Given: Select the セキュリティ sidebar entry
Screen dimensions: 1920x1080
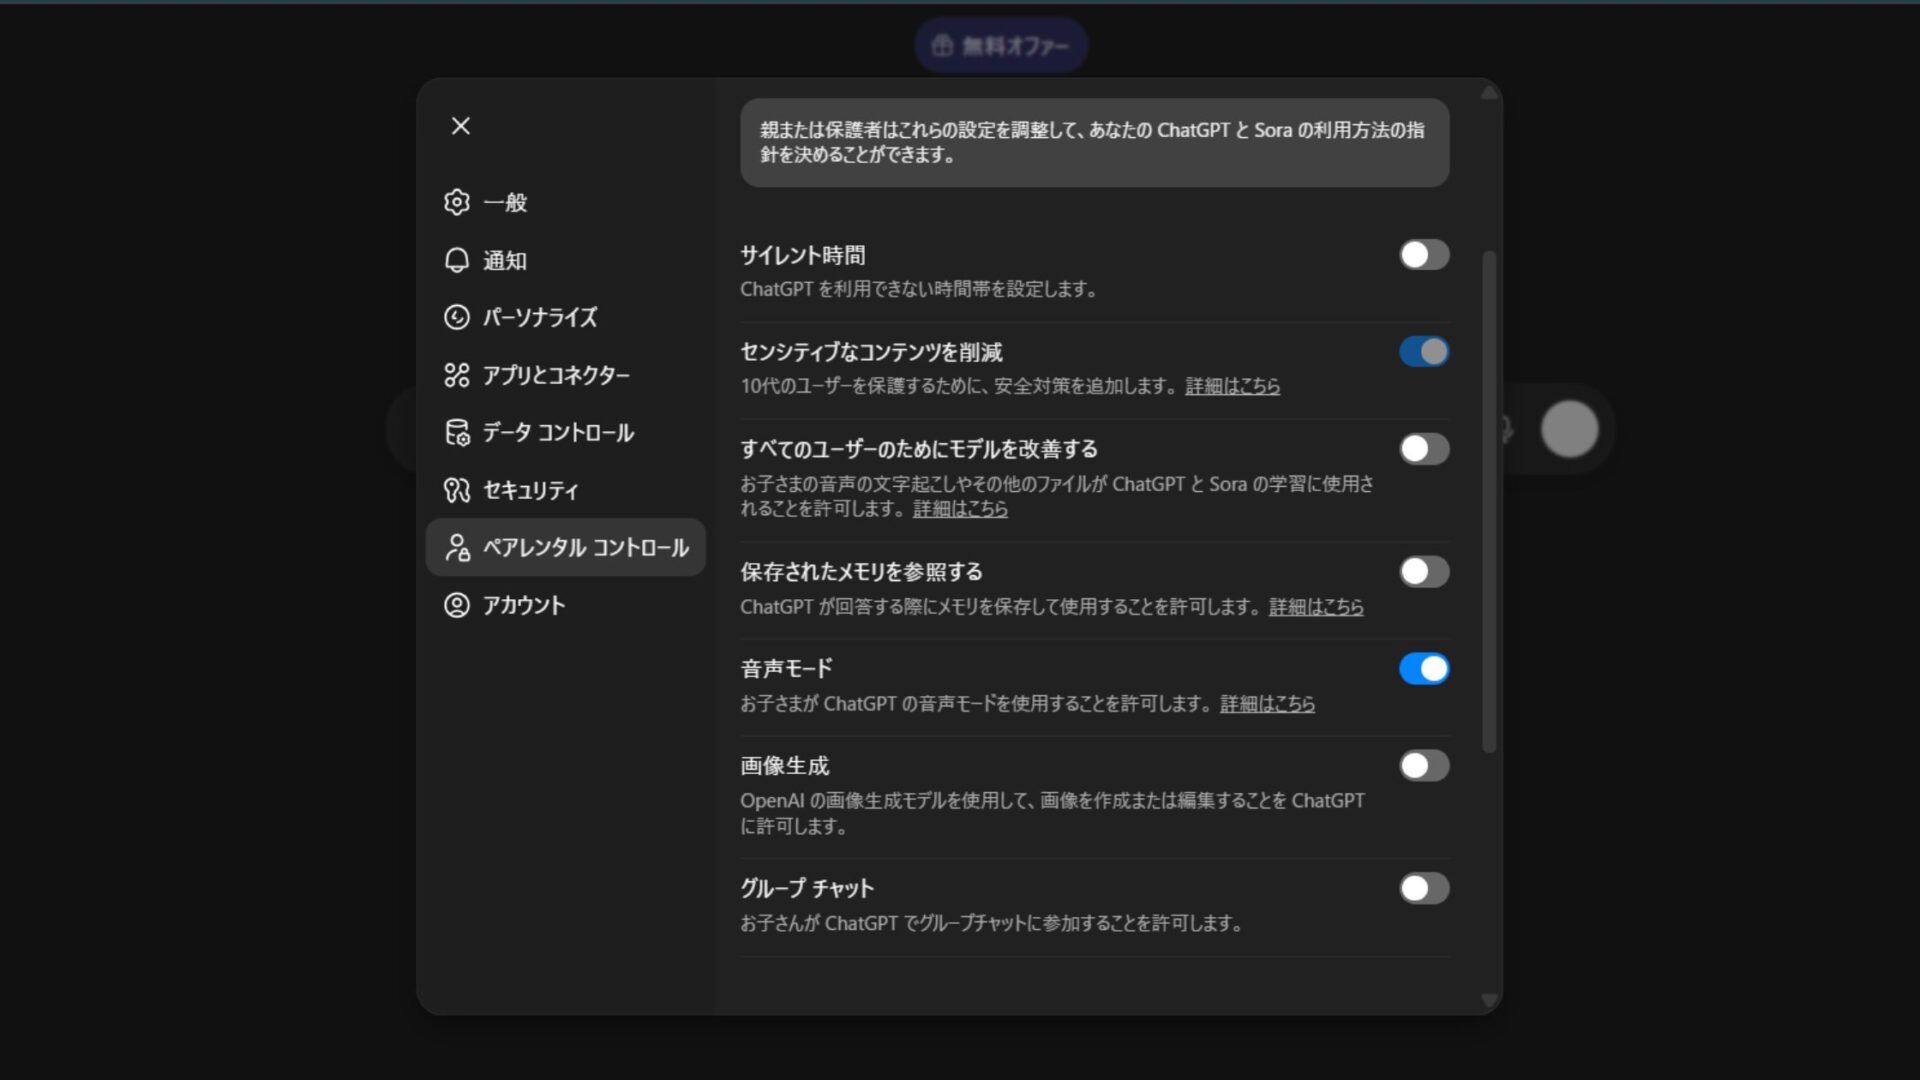Looking at the screenshot, I should pyautogui.click(x=530, y=490).
